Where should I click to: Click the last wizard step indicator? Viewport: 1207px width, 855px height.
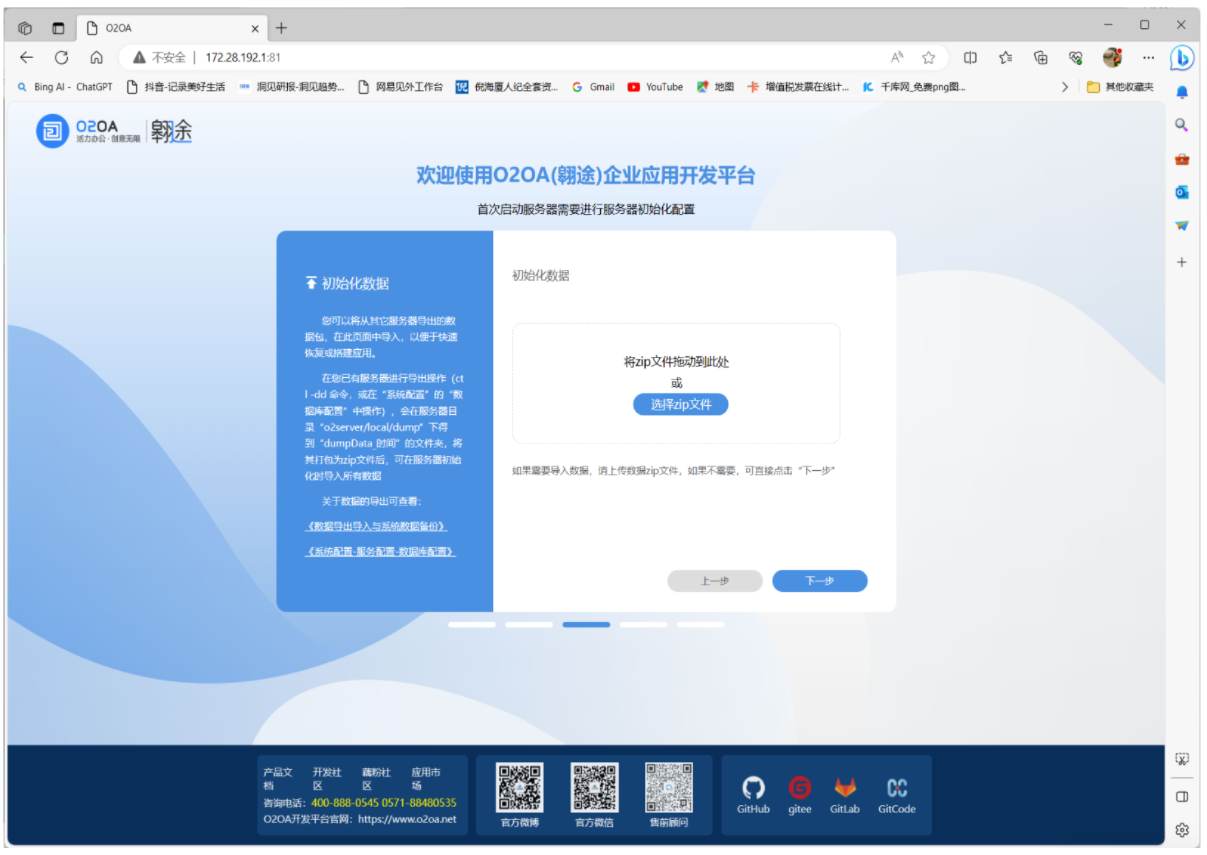(701, 624)
